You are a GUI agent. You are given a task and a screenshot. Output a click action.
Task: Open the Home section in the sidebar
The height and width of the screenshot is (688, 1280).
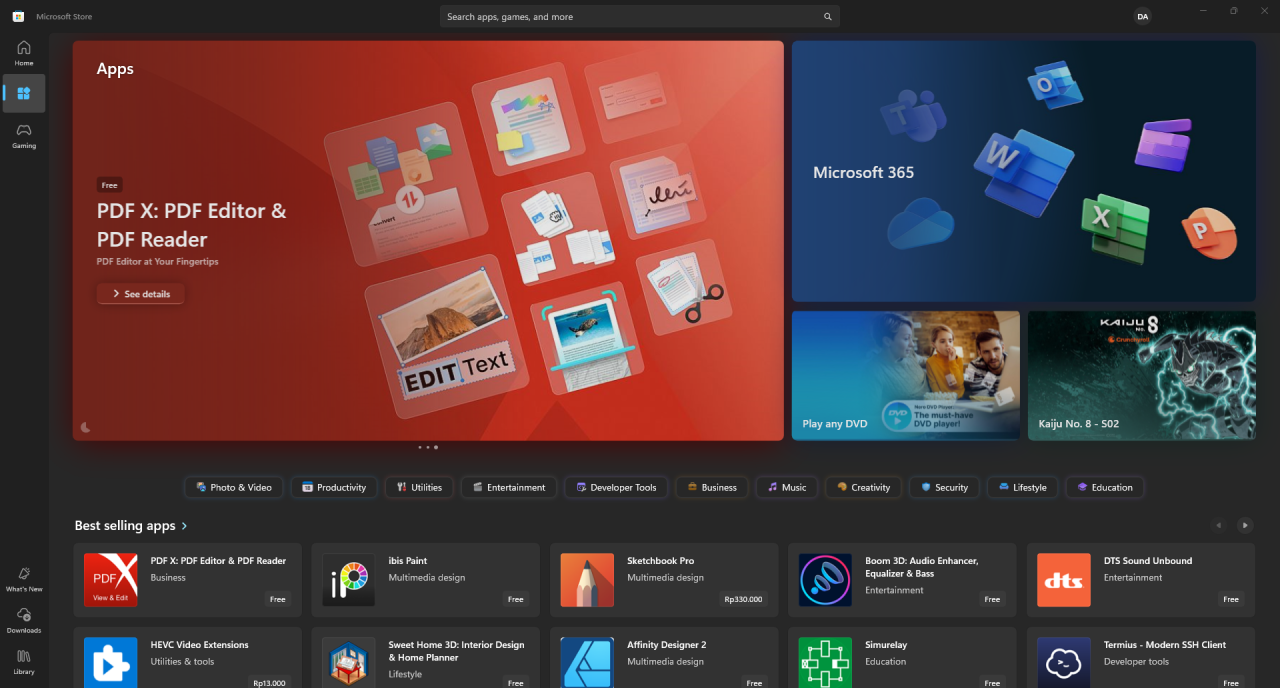click(x=23, y=51)
